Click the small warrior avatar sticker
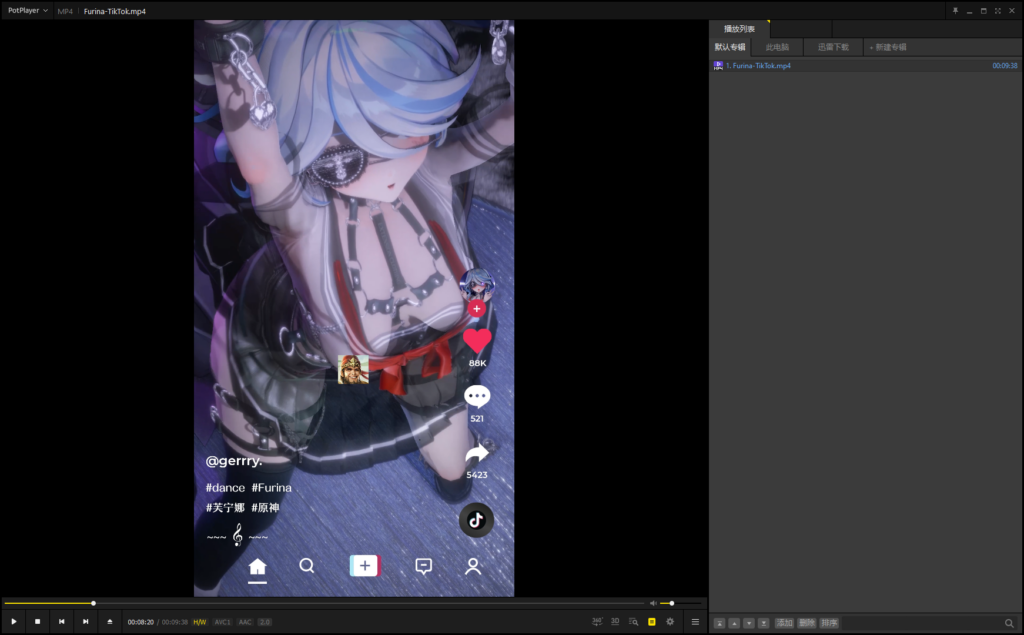The image size is (1024, 635). tap(353, 370)
